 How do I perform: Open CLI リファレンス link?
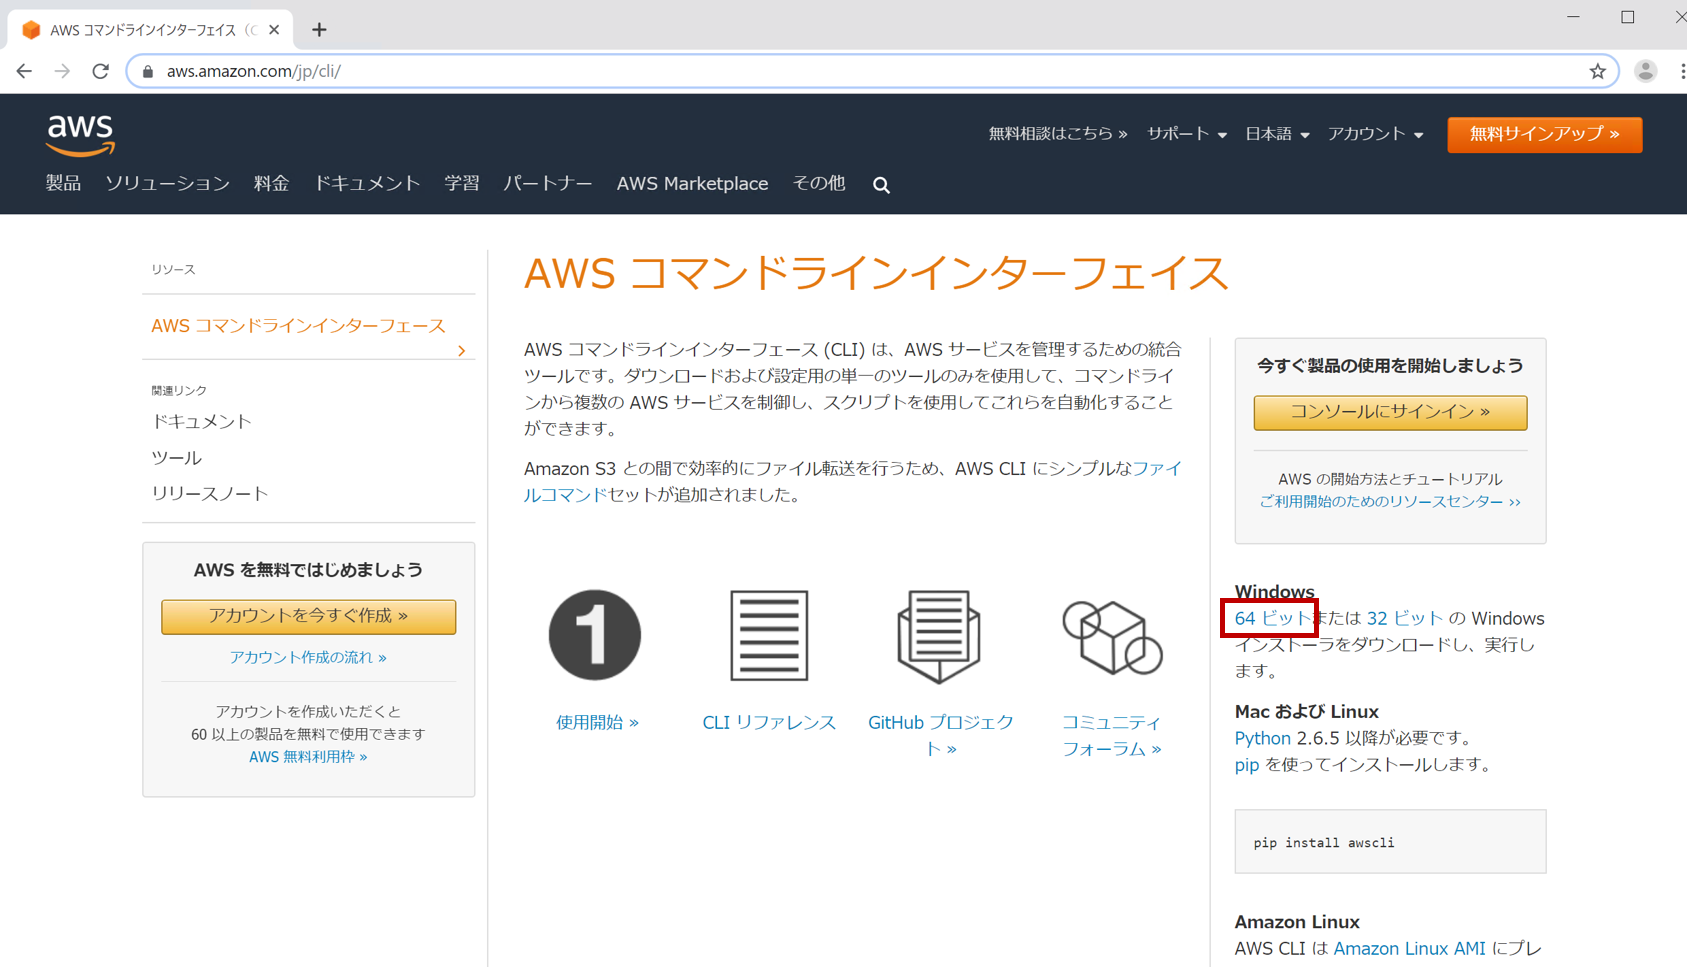tap(769, 722)
